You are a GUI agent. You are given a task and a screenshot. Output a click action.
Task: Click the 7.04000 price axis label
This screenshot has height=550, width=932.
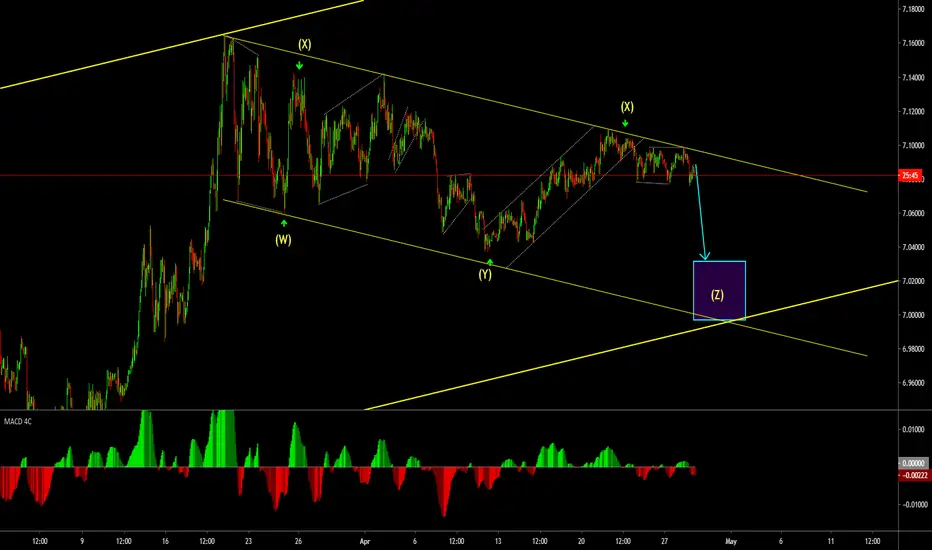(x=912, y=247)
